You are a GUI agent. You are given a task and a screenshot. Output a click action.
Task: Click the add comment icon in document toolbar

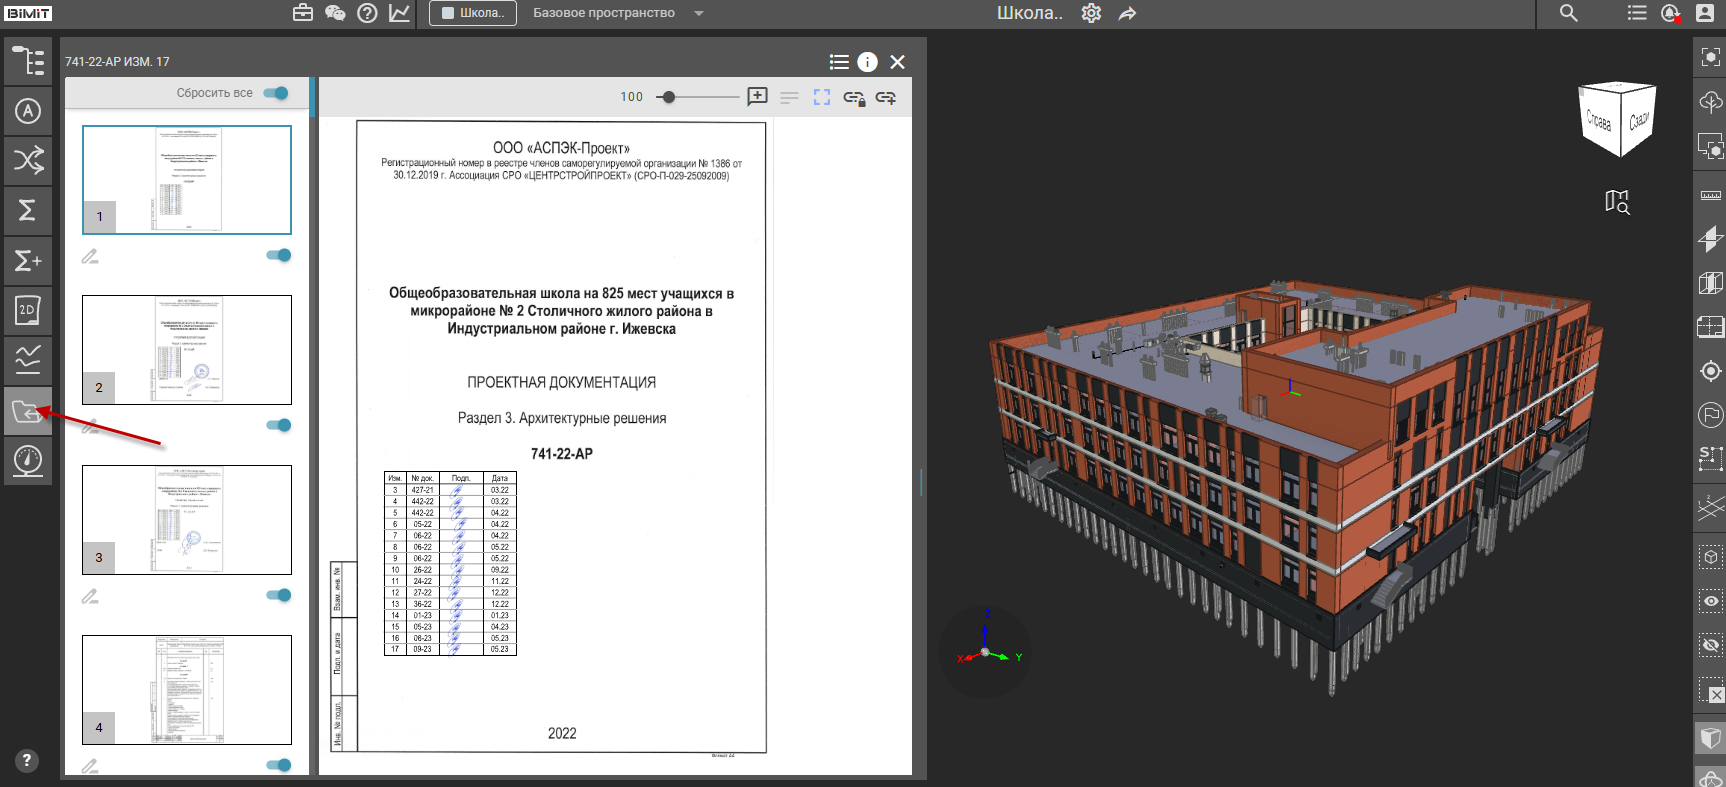click(757, 97)
